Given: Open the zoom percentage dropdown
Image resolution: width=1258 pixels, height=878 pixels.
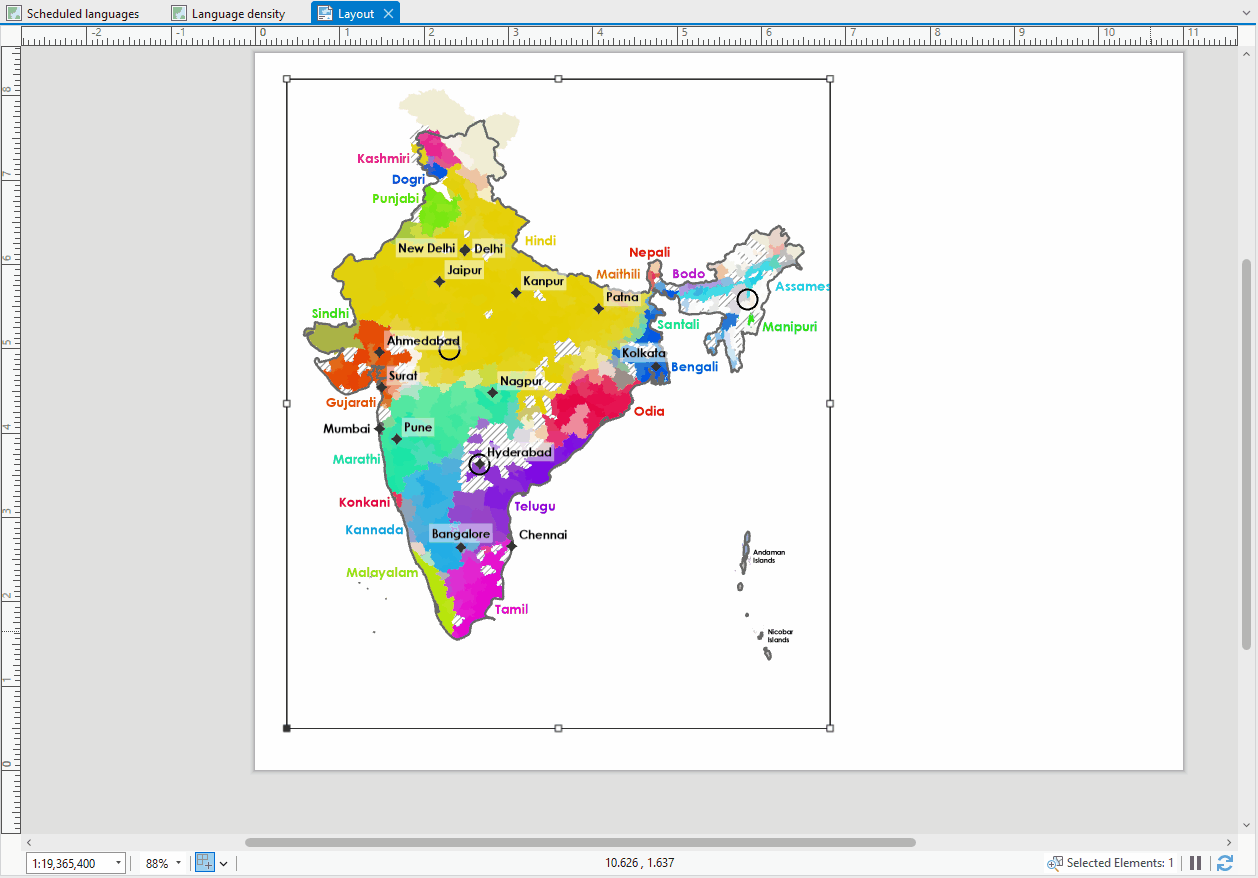Looking at the screenshot, I should (x=178, y=863).
